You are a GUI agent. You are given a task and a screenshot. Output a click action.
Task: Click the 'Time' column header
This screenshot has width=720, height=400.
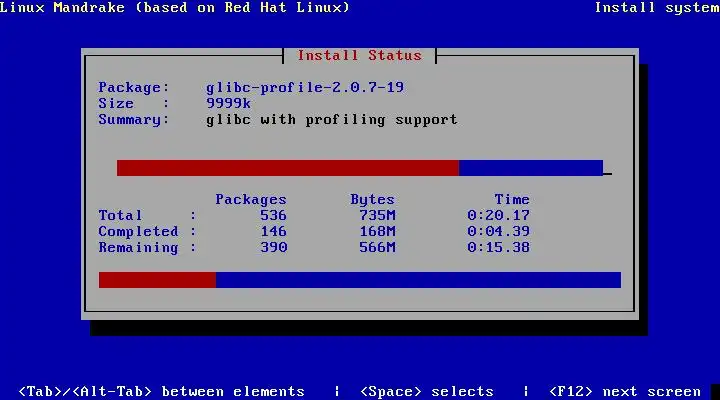[x=512, y=199]
